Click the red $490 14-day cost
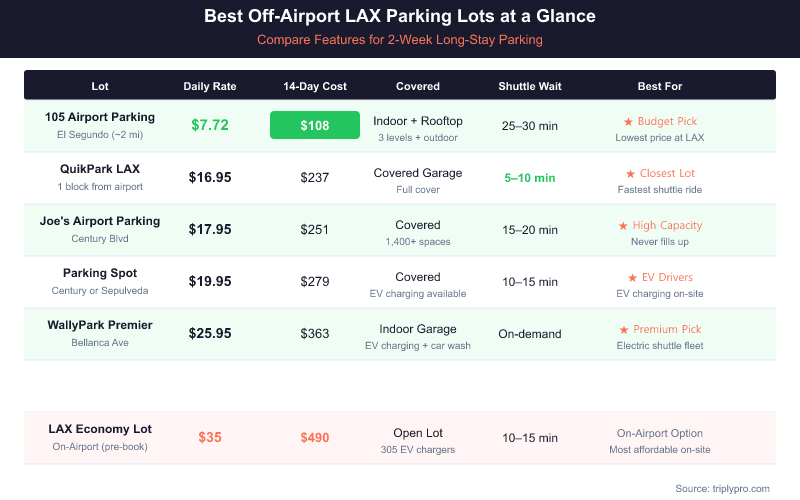The width and height of the screenshot is (800, 500). tap(315, 438)
